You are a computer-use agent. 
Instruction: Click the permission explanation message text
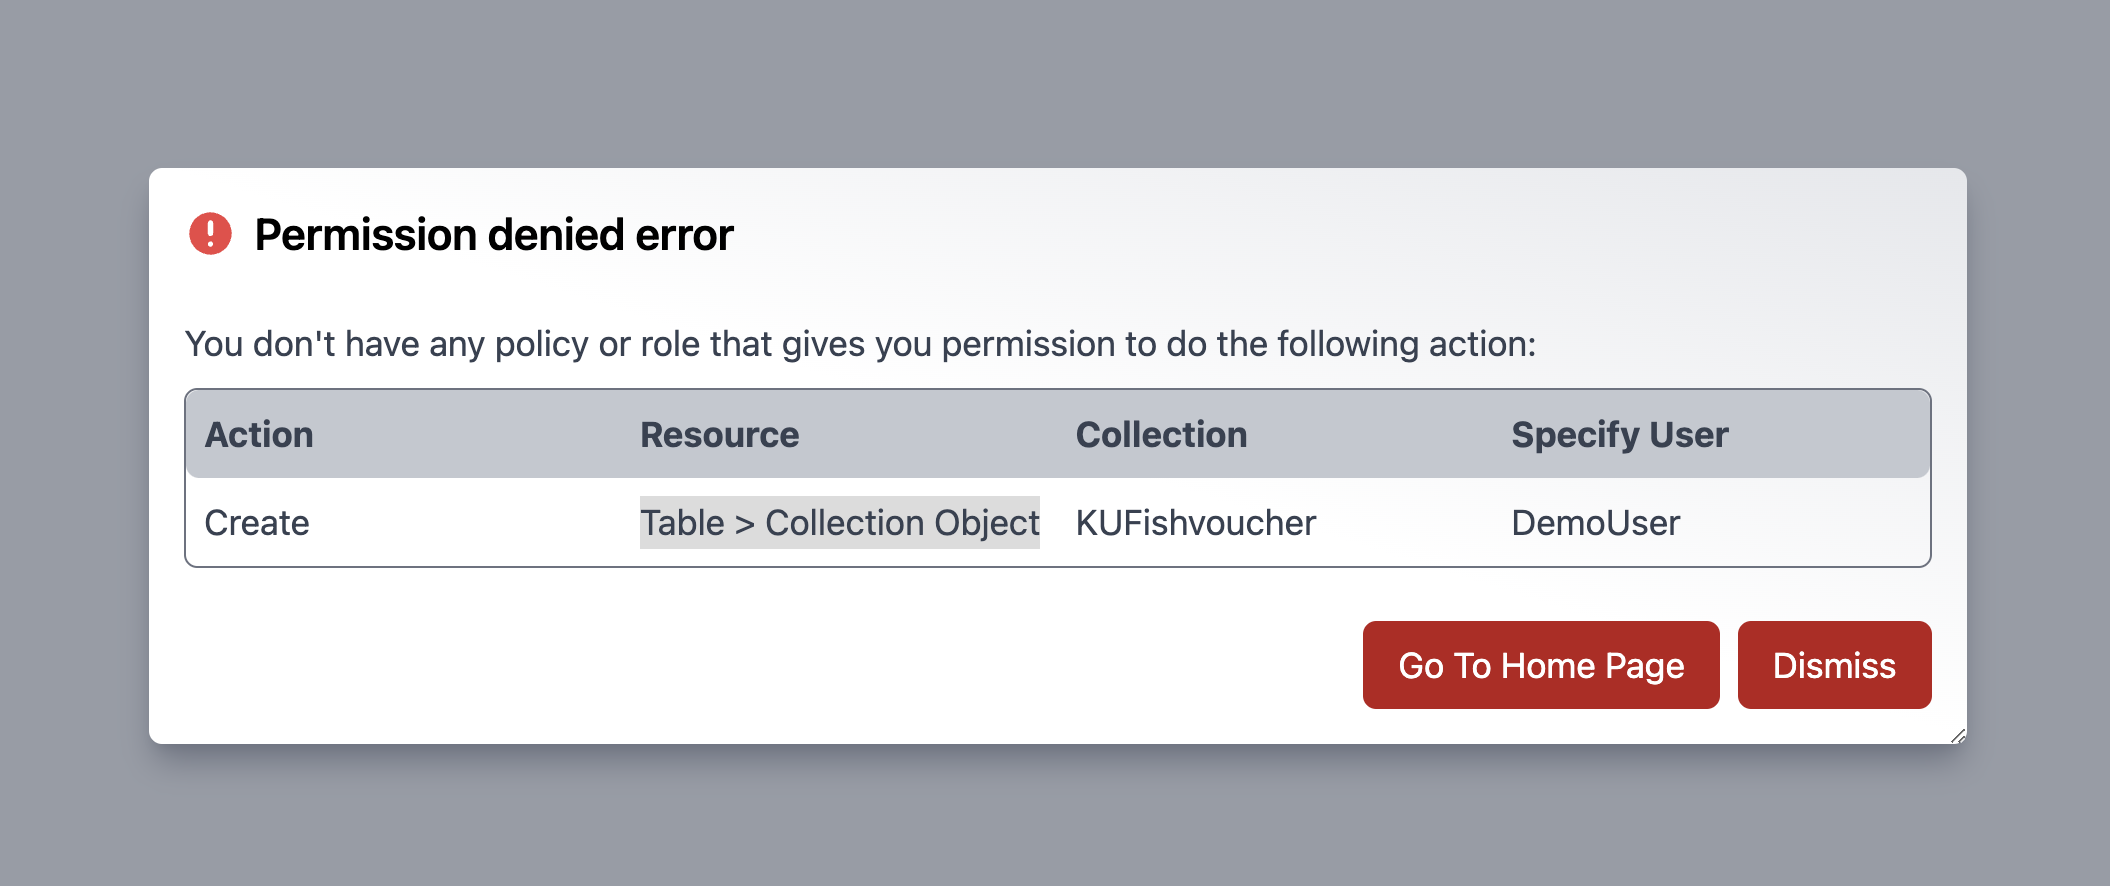click(x=860, y=343)
